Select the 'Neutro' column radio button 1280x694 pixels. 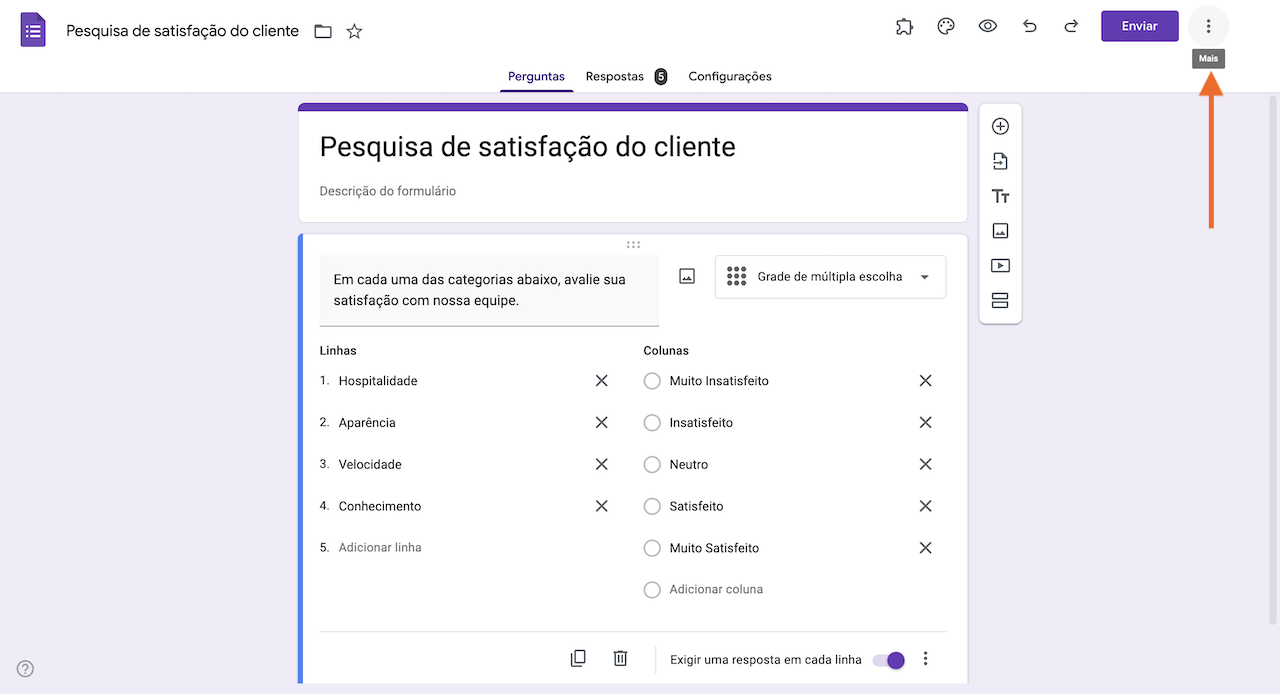(x=652, y=464)
